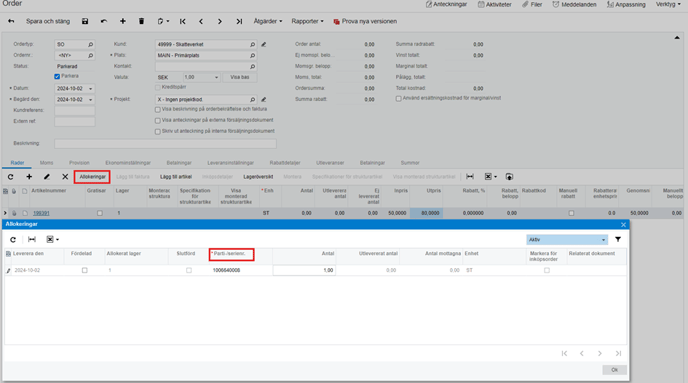Refresh the Rader grid
Viewport: 688px width, 383px height.
11,176
